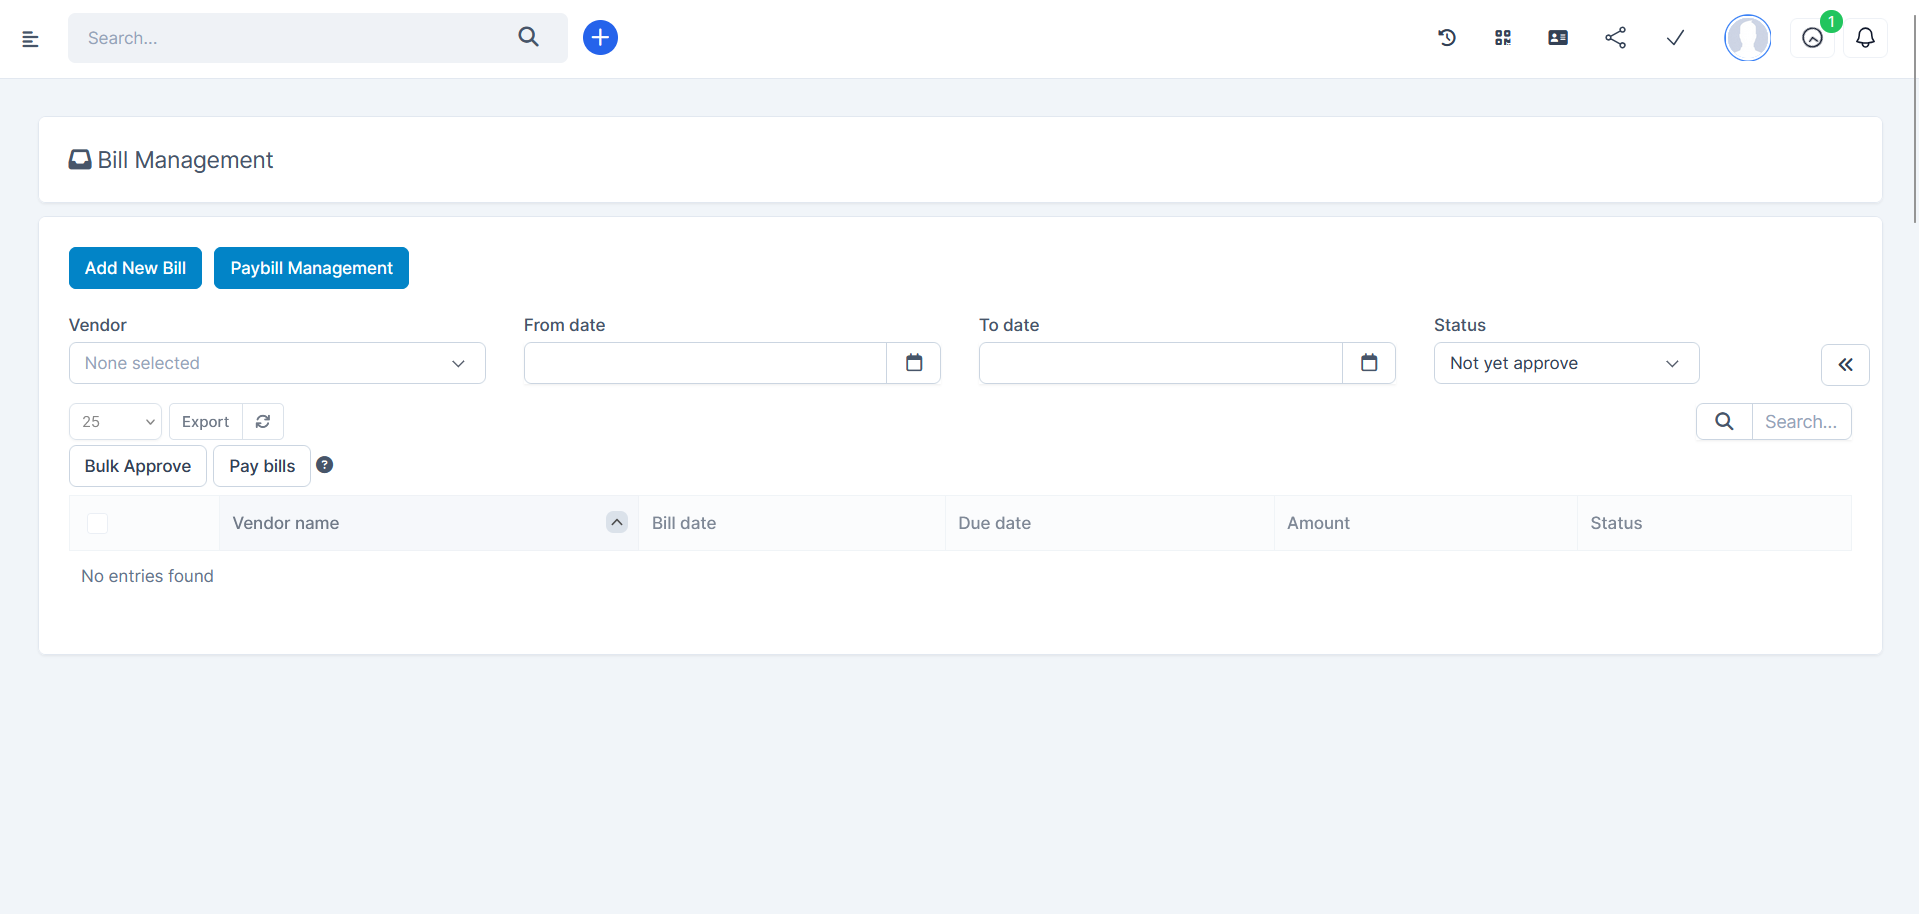Open the Vendor 'None selected' dropdown
The image size is (1919, 914).
click(277, 363)
